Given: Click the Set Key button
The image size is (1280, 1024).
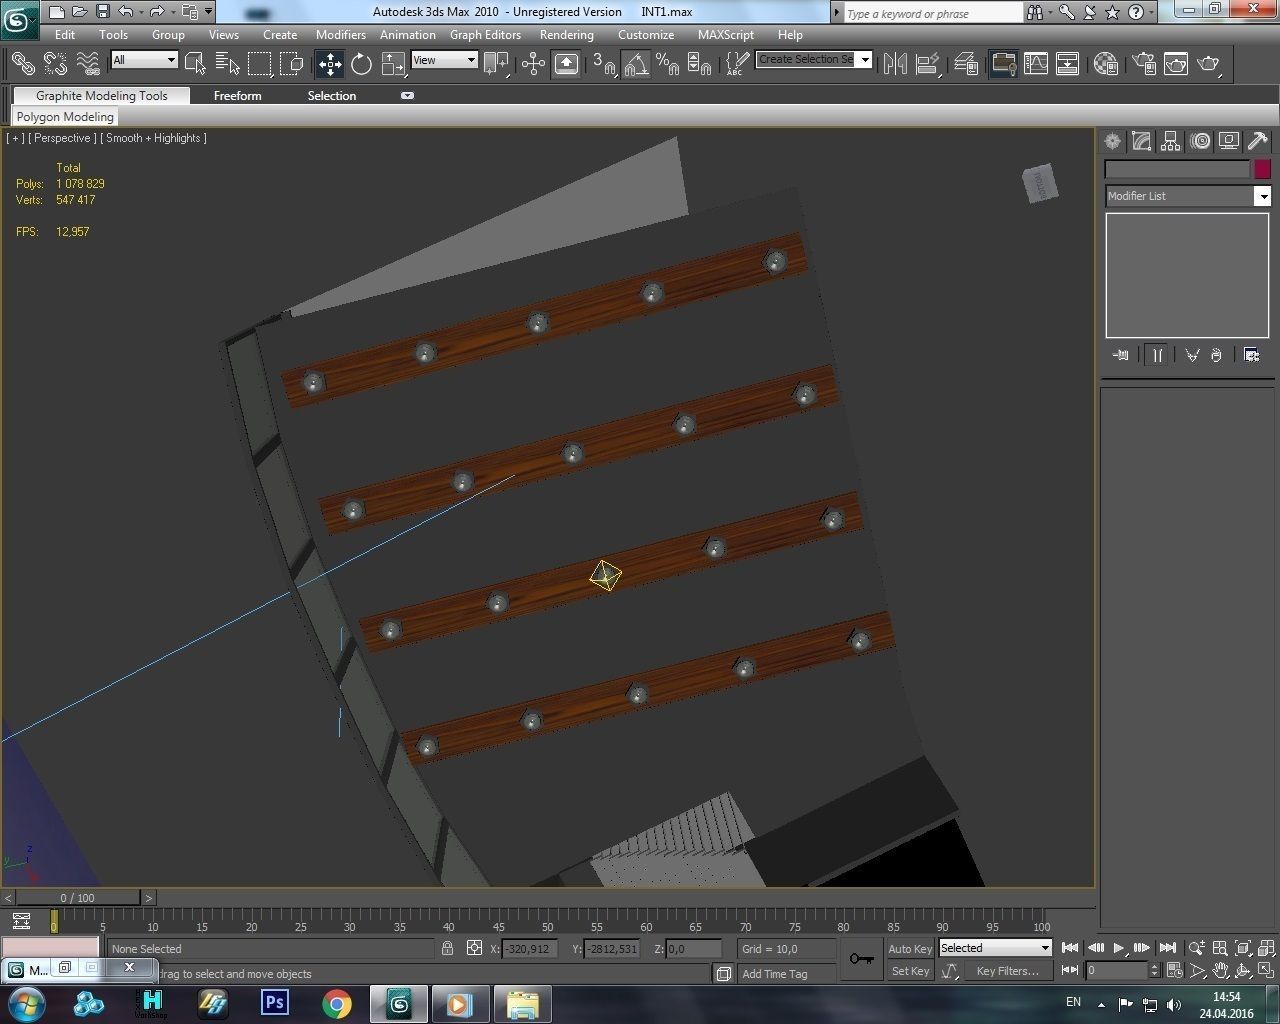Looking at the screenshot, I should click(x=910, y=971).
